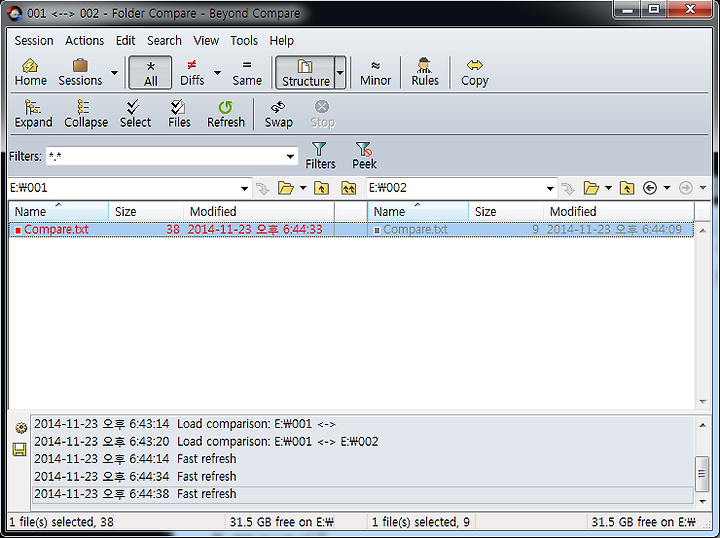Toggle the Diffs display filter
This screenshot has width=720, height=538.
click(x=192, y=72)
